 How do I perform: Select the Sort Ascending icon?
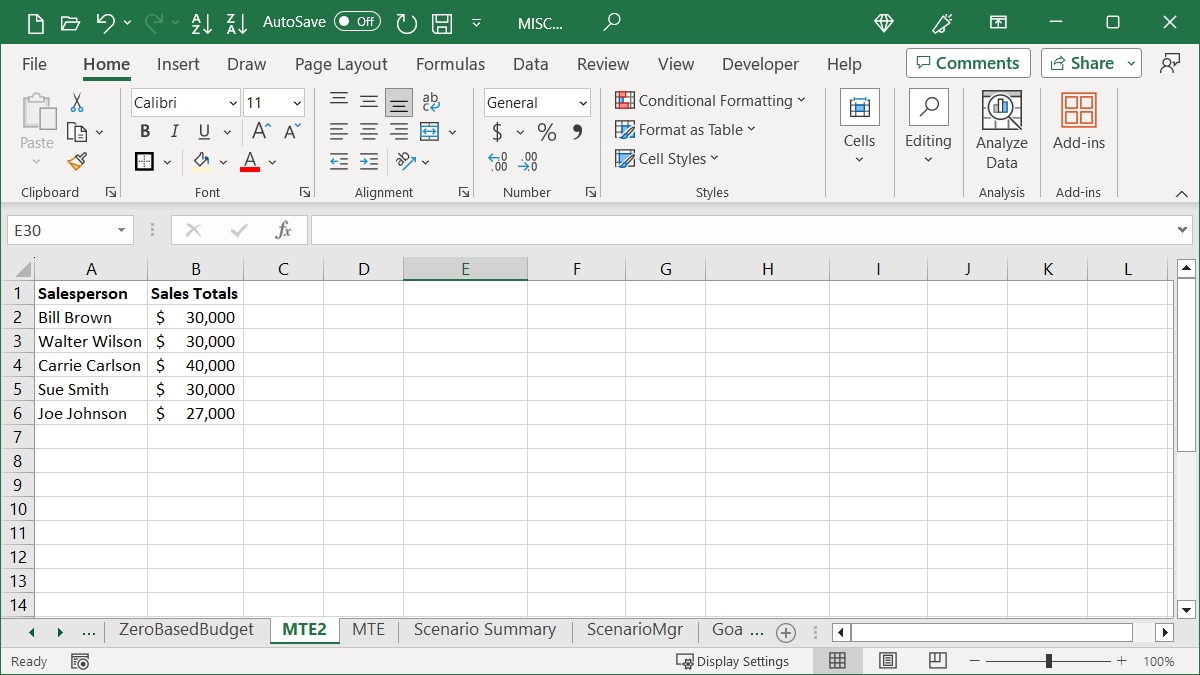(202, 23)
